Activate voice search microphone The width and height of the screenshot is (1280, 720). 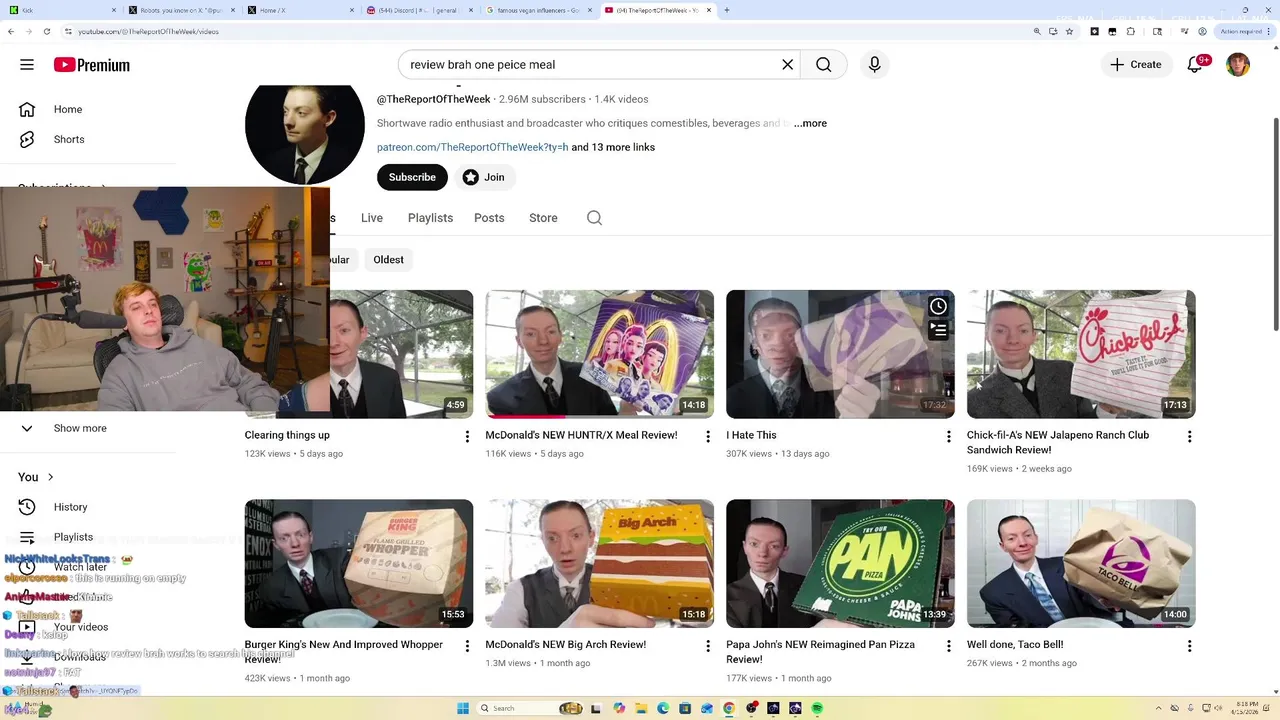875,65
